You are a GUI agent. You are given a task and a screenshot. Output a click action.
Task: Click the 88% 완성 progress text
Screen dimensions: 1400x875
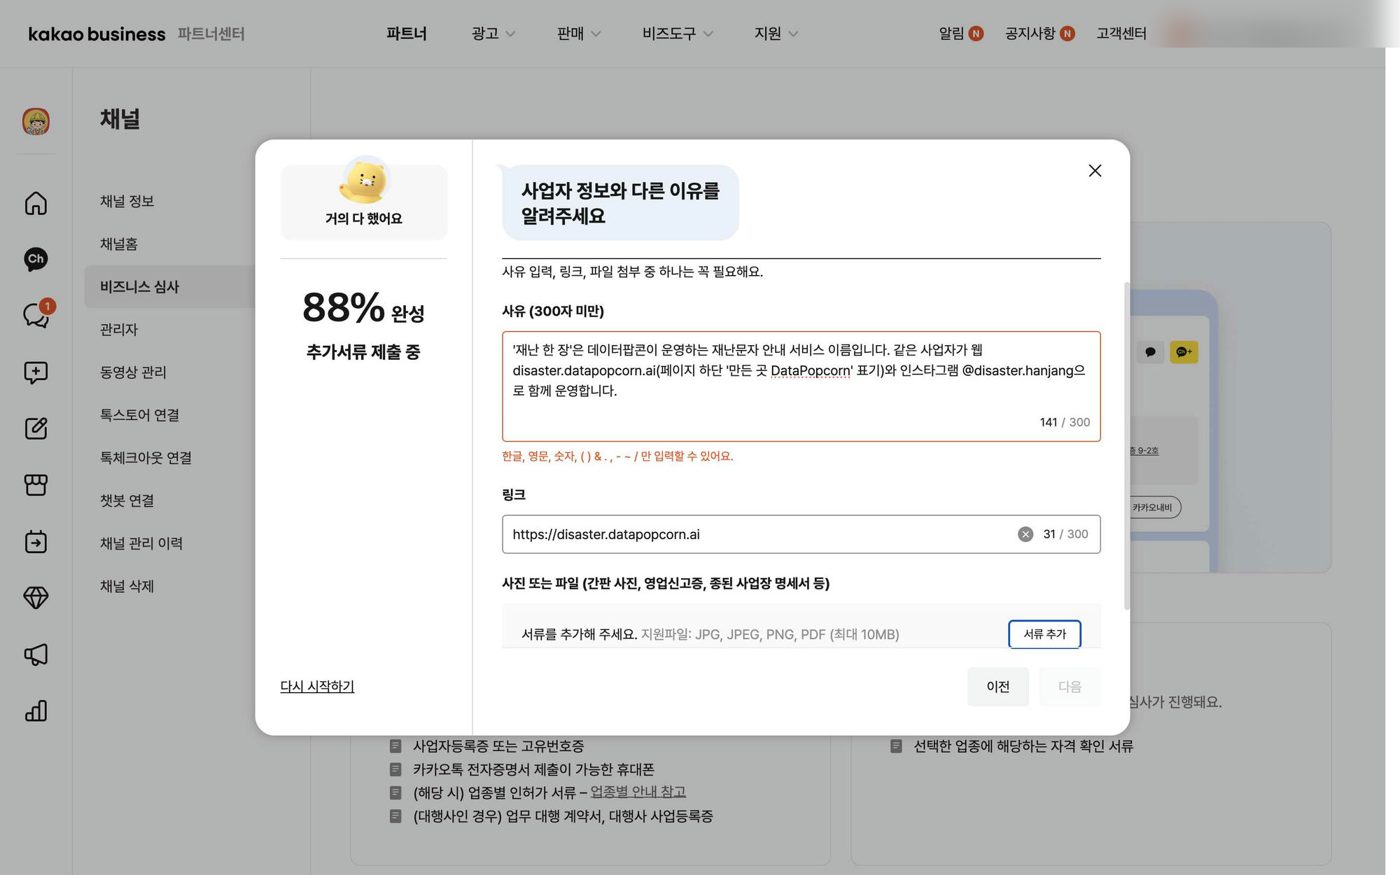[x=363, y=308]
